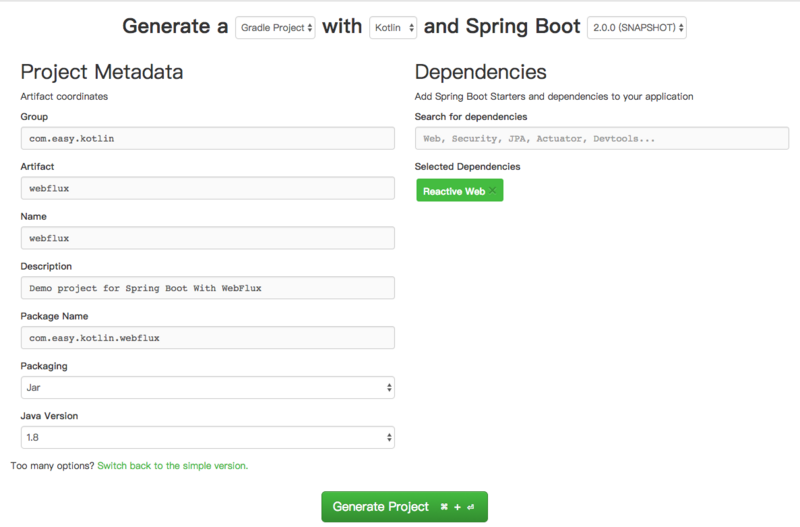800x527 pixels.
Task: Open the Gradle Project type dropdown
Action: click(x=276, y=28)
